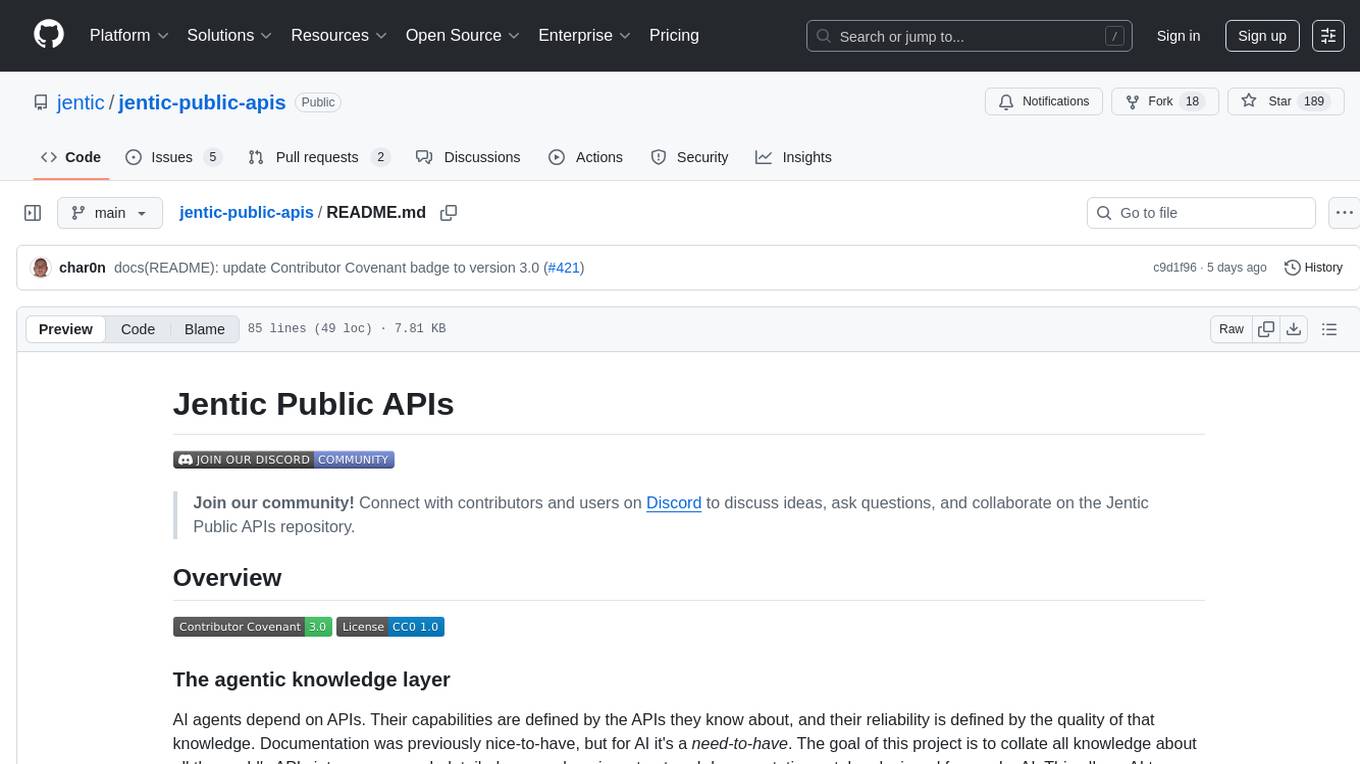Open more file actions ellipsis menu

1344,213
